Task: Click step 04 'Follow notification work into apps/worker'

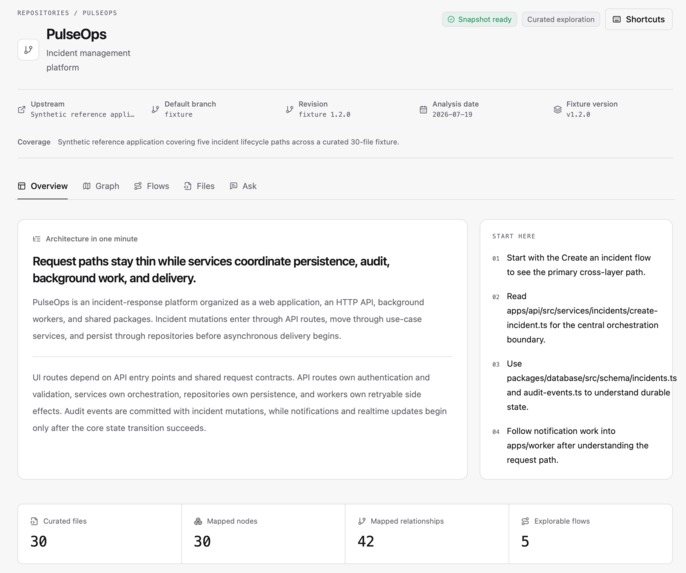Action: pos(578,445)
